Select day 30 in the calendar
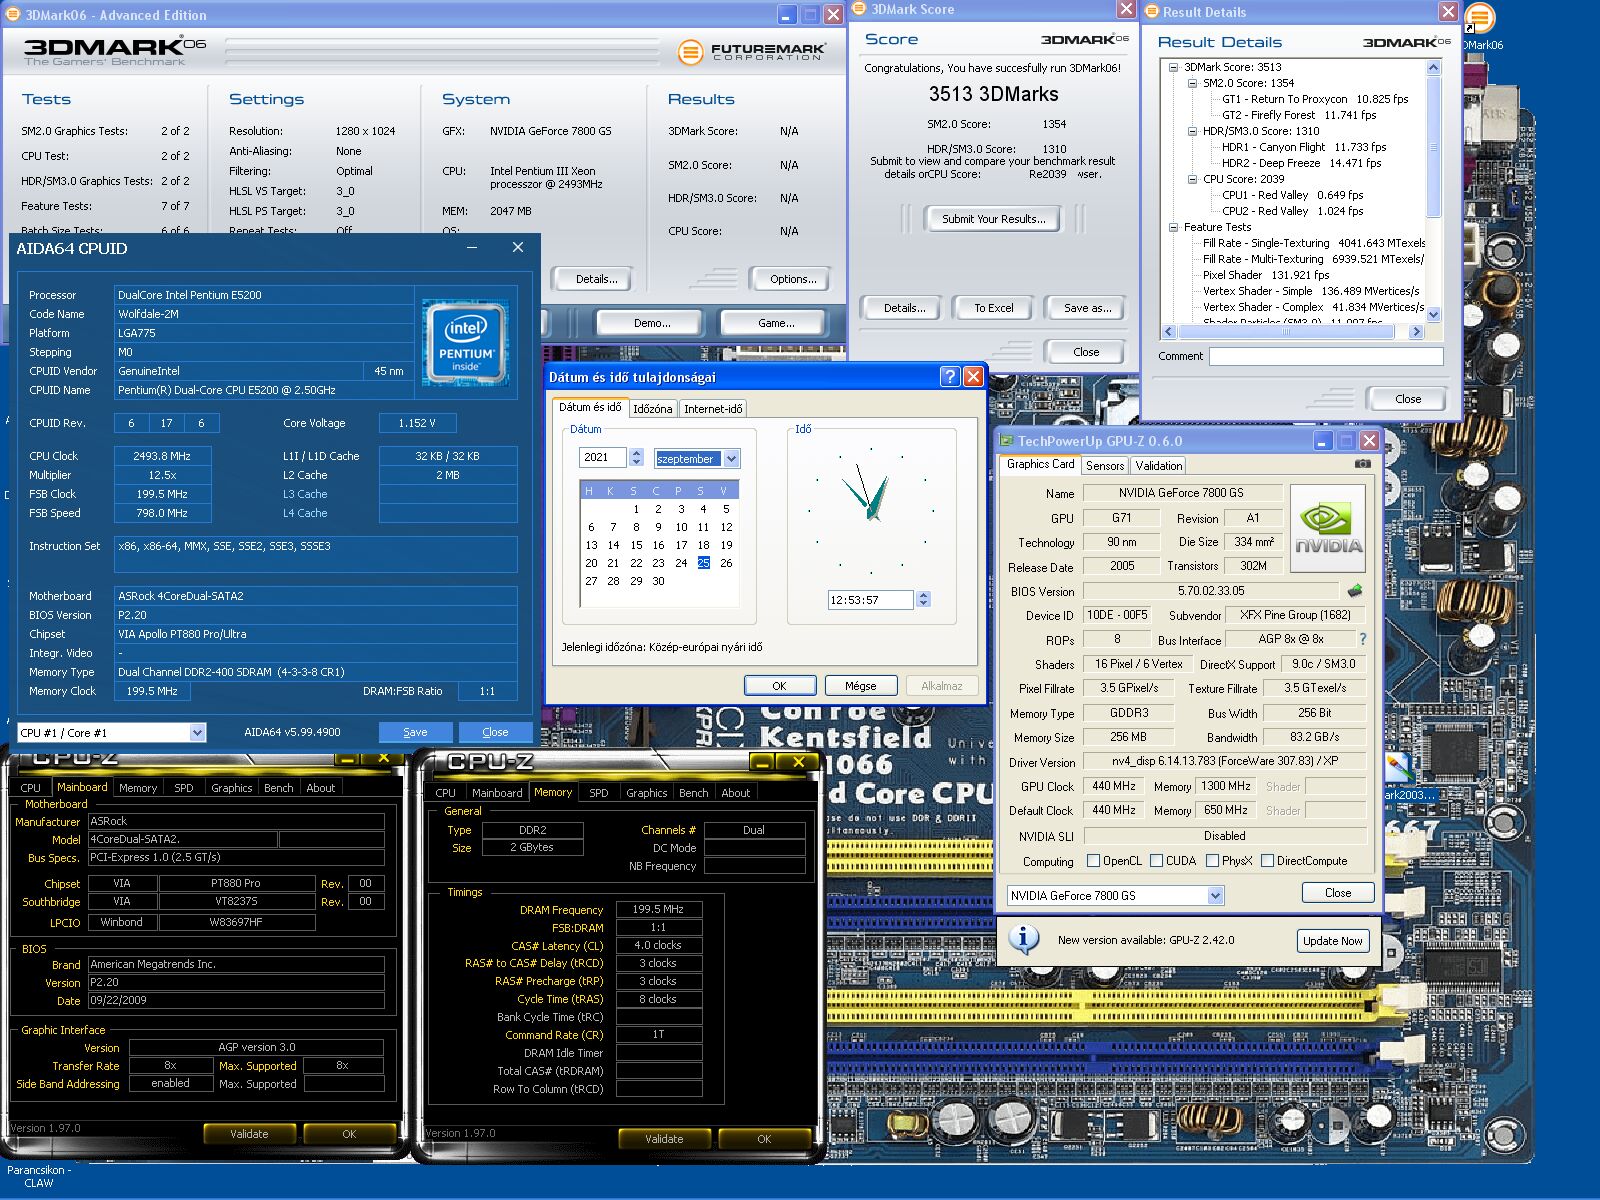The height and width of the screenshot is (1200, 1600). (x=658, y=581)
